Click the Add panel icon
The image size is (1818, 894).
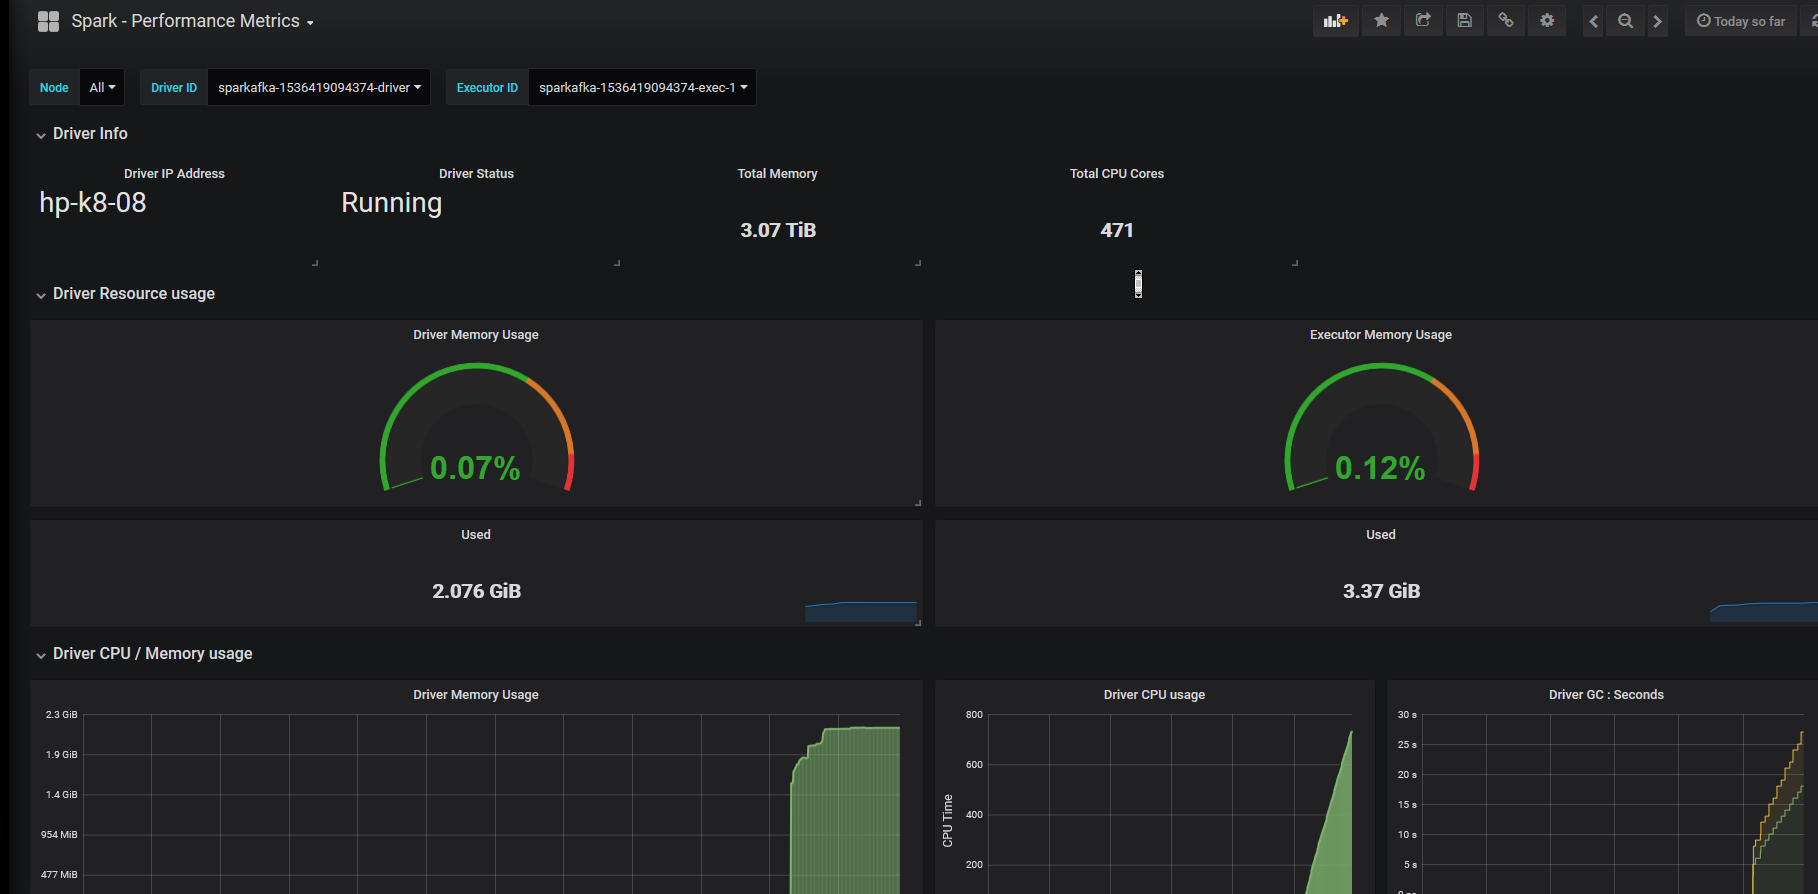pyautogui.click(x=1335, y=21)
